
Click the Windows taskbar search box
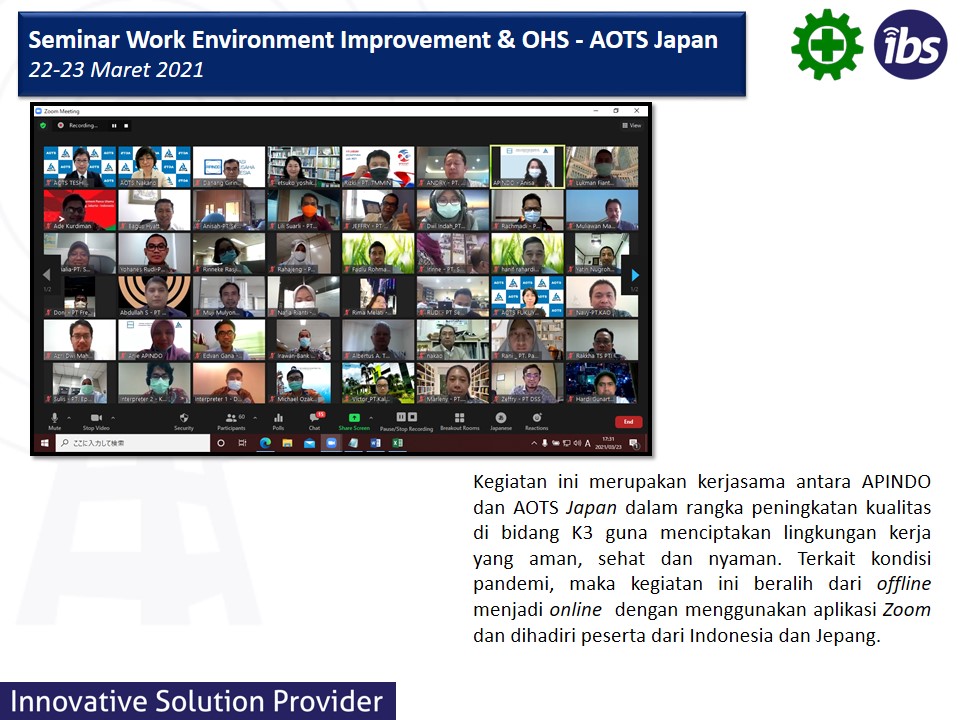point(133,443)
